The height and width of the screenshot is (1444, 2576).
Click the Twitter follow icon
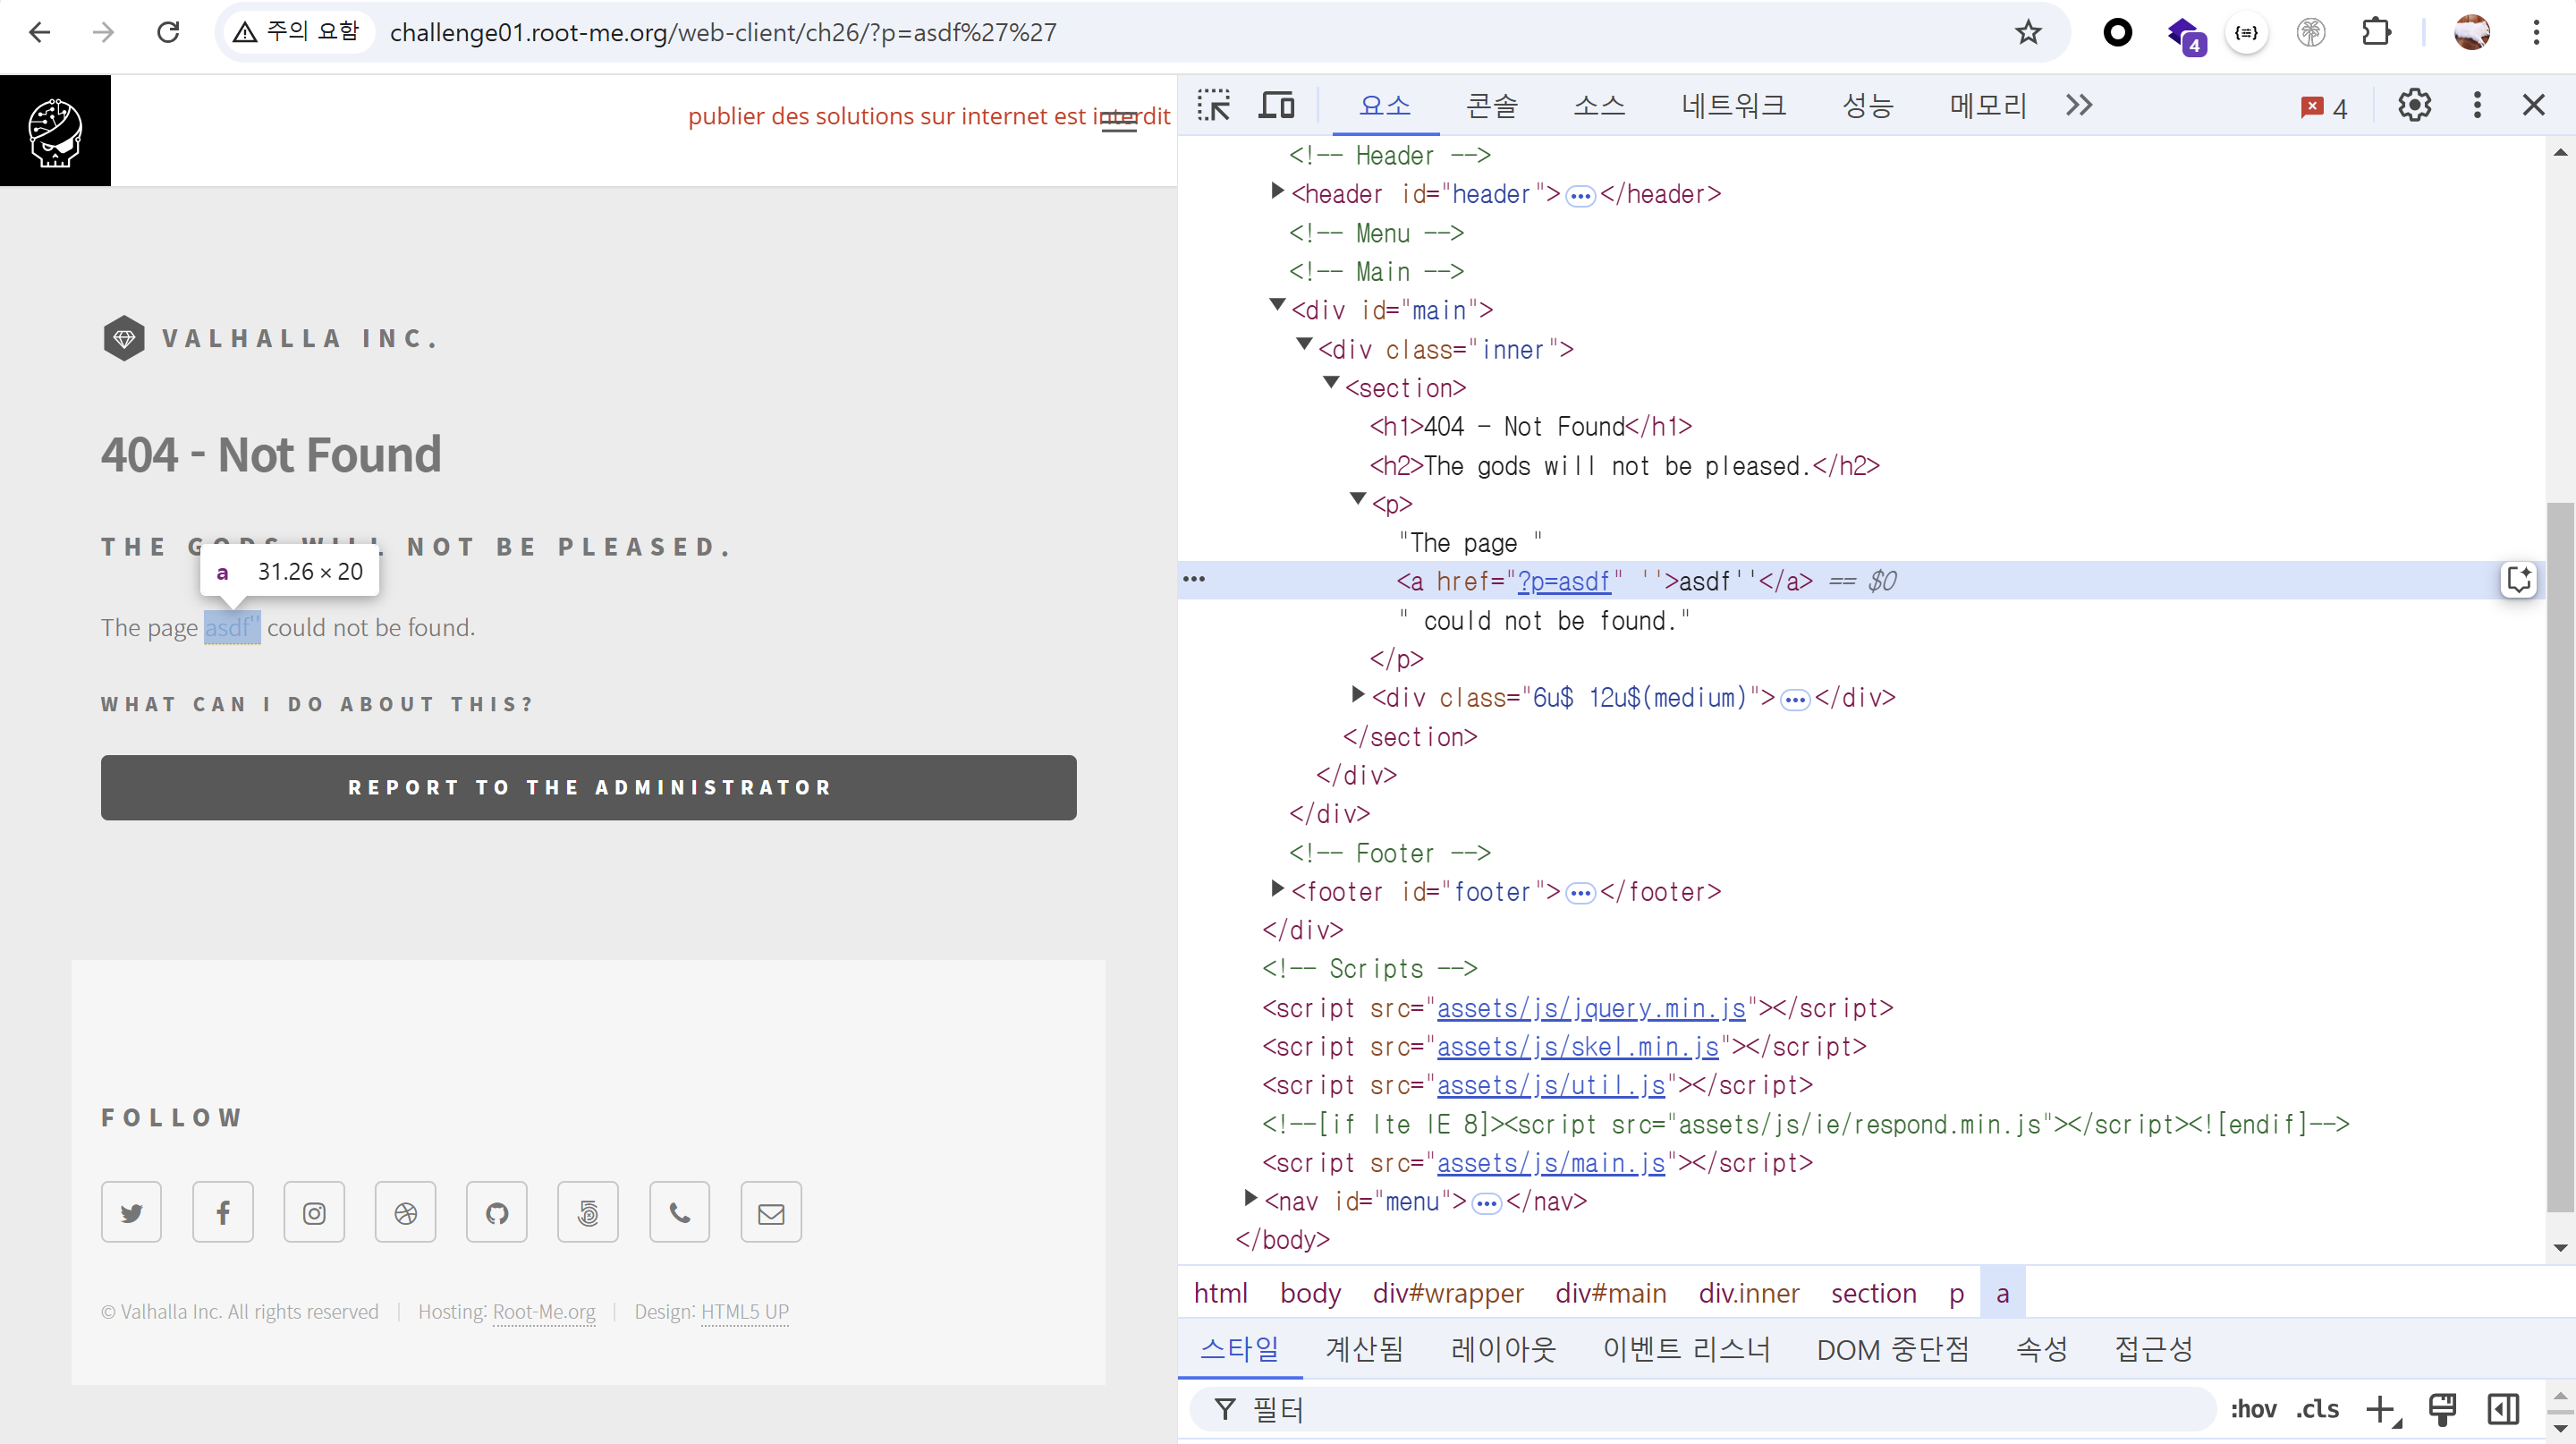131,1212
